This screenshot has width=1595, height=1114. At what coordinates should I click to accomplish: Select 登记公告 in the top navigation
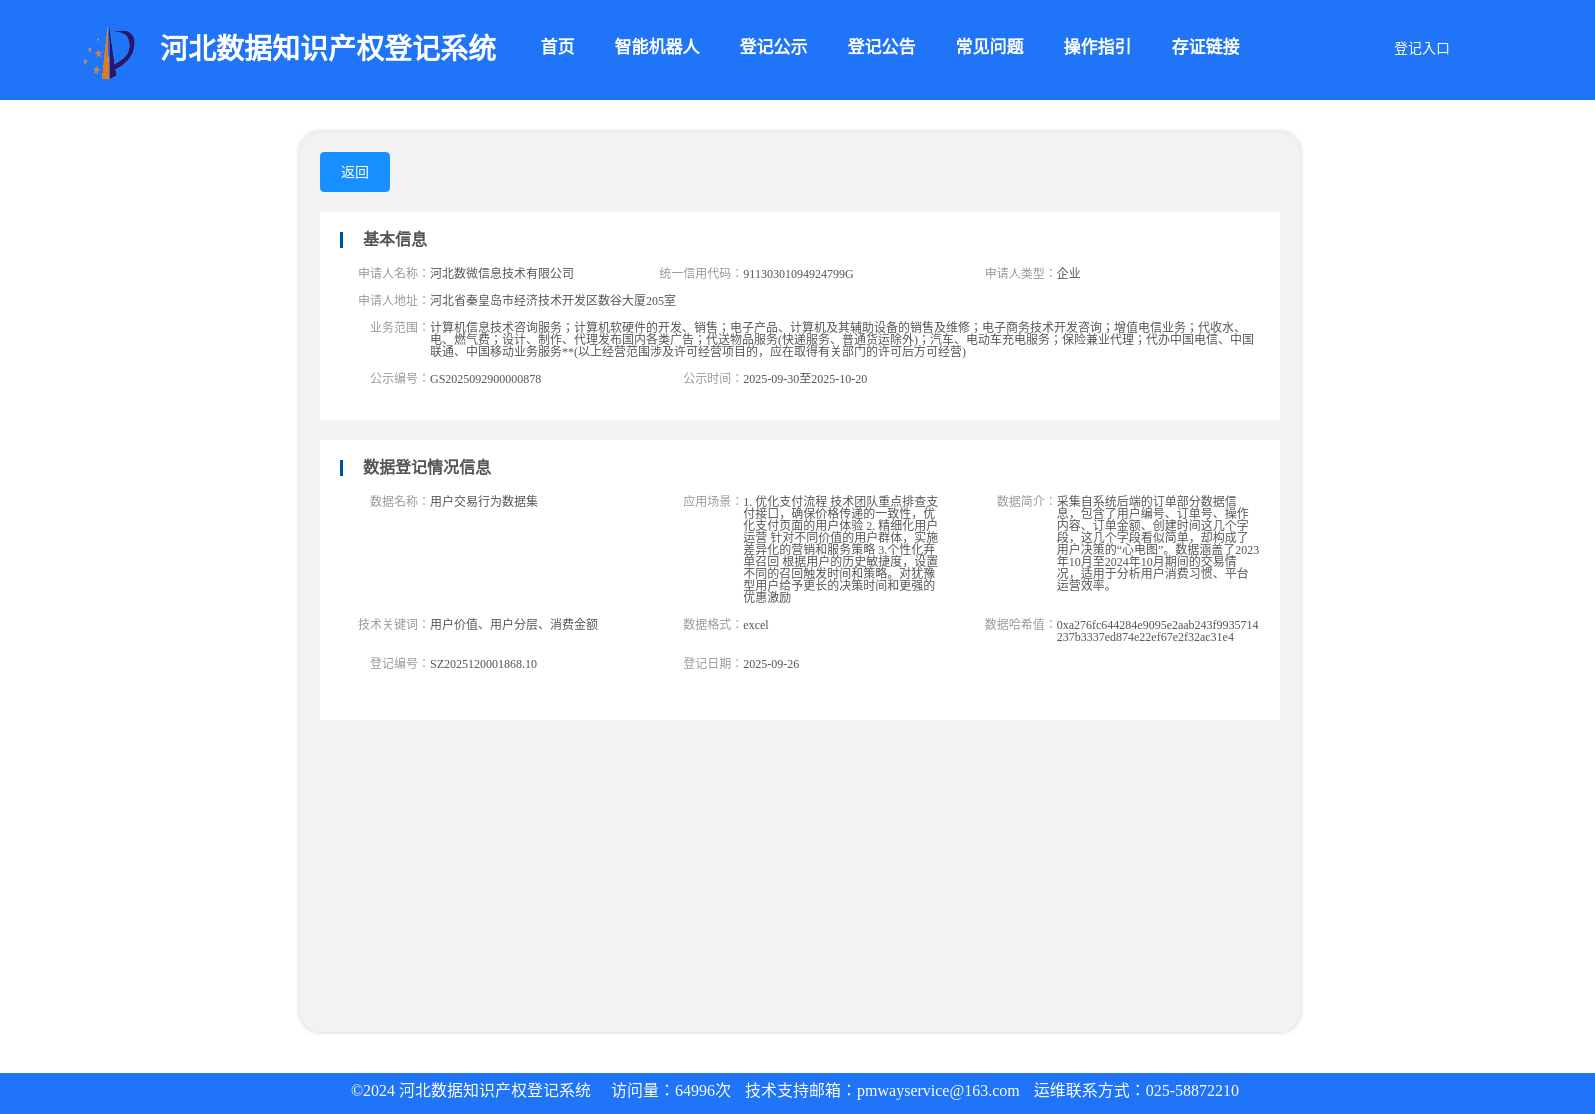point(881,47)
